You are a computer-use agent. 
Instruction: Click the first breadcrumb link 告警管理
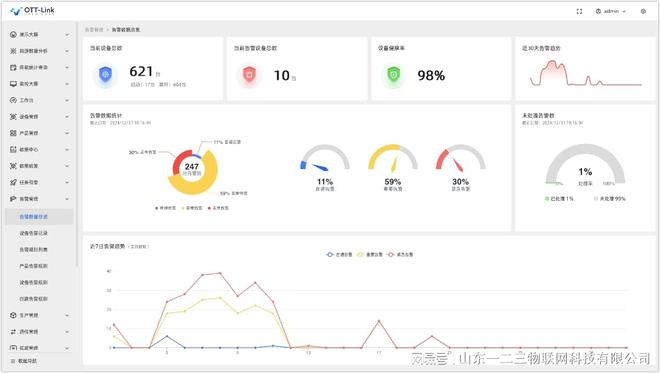[94, 29]
